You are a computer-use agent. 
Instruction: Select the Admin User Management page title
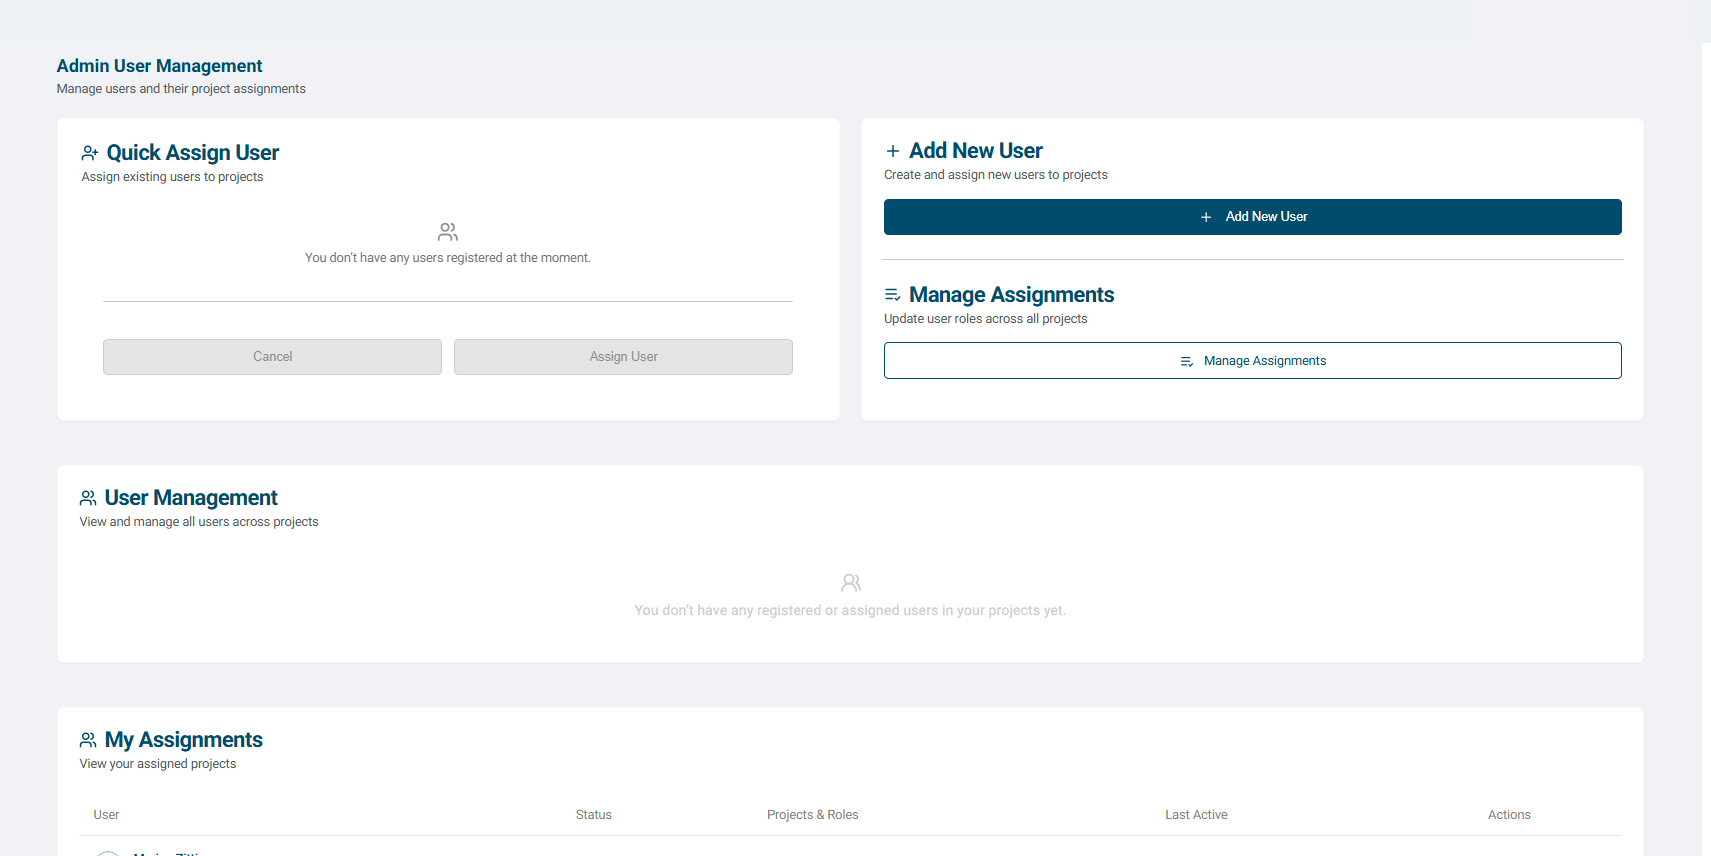[x=160, y=66]
